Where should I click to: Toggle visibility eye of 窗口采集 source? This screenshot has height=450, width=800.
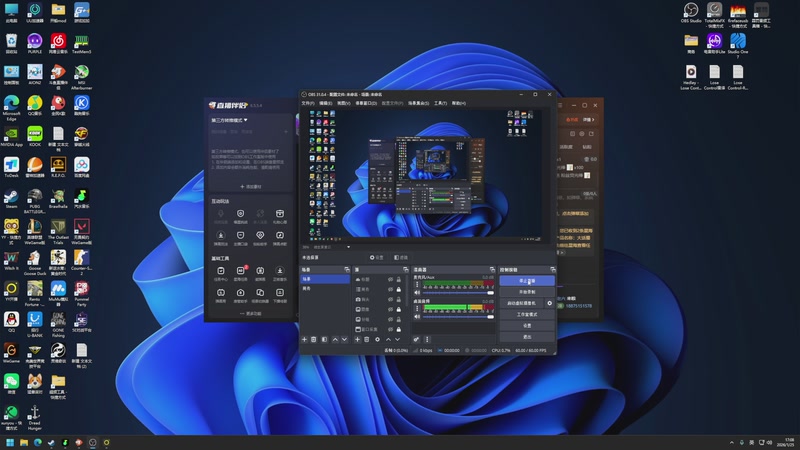tap(390, 330)
